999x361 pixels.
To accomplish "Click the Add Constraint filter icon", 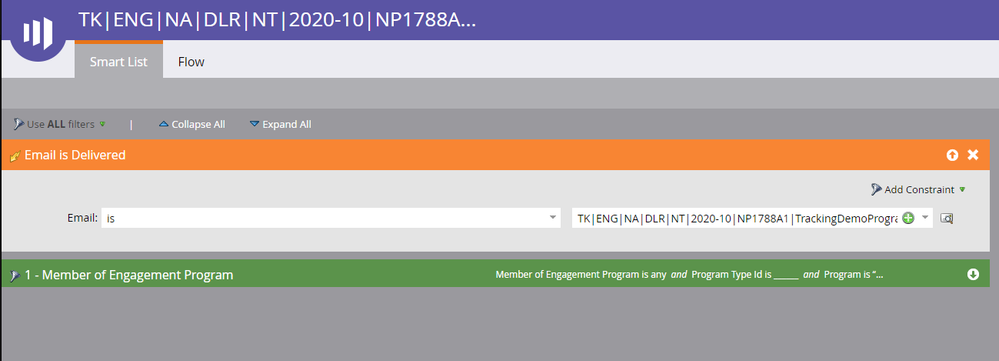I will (876, 190).
